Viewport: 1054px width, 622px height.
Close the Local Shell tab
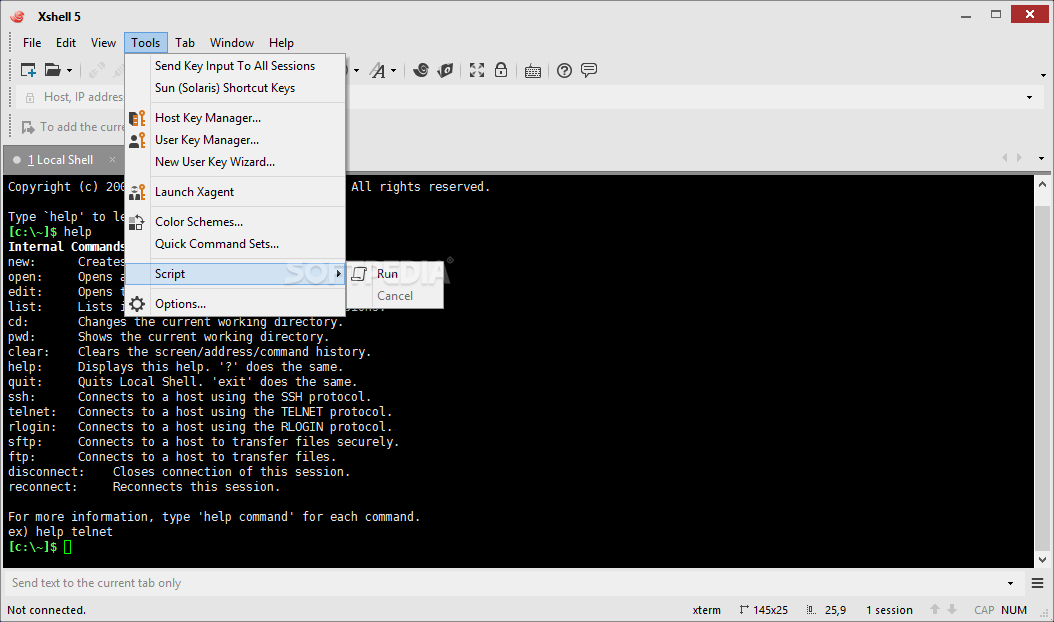pos(112,159)
